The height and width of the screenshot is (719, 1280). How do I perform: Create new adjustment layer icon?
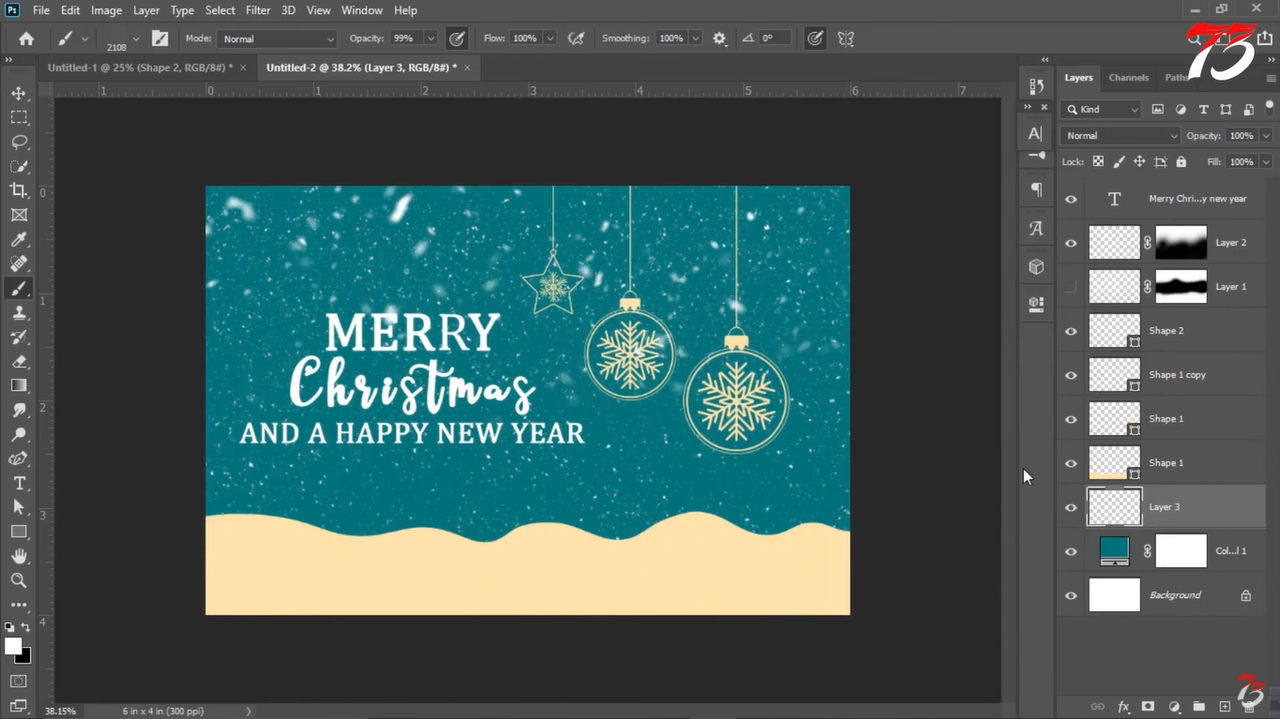pyautogui.click(x=1174, y=707)
